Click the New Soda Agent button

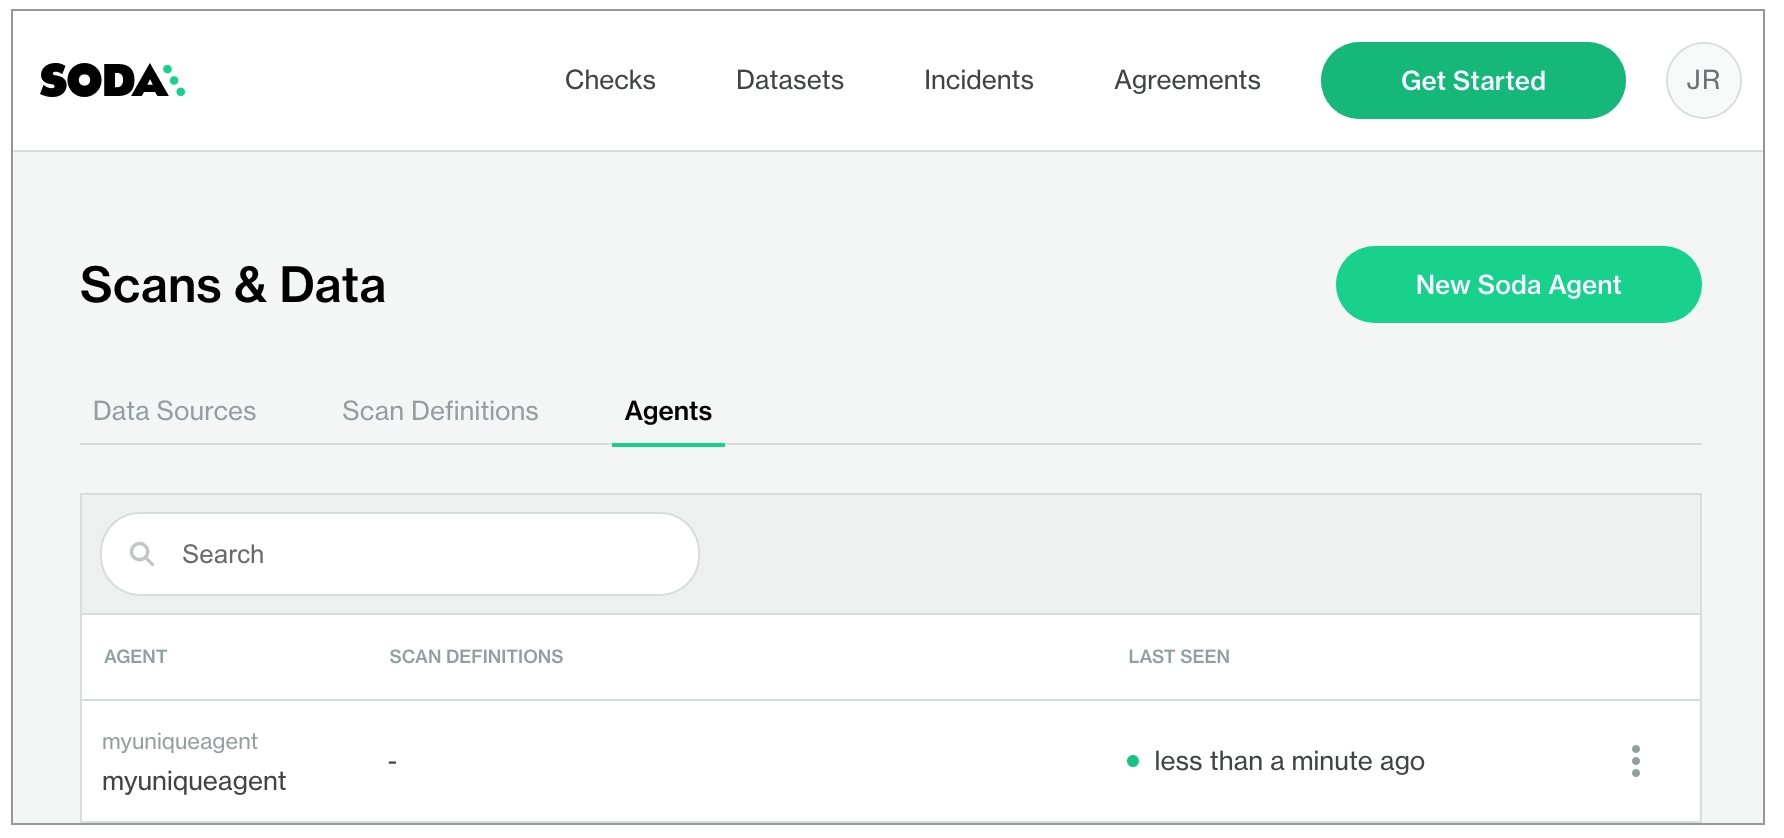(x=1517, y=285)
